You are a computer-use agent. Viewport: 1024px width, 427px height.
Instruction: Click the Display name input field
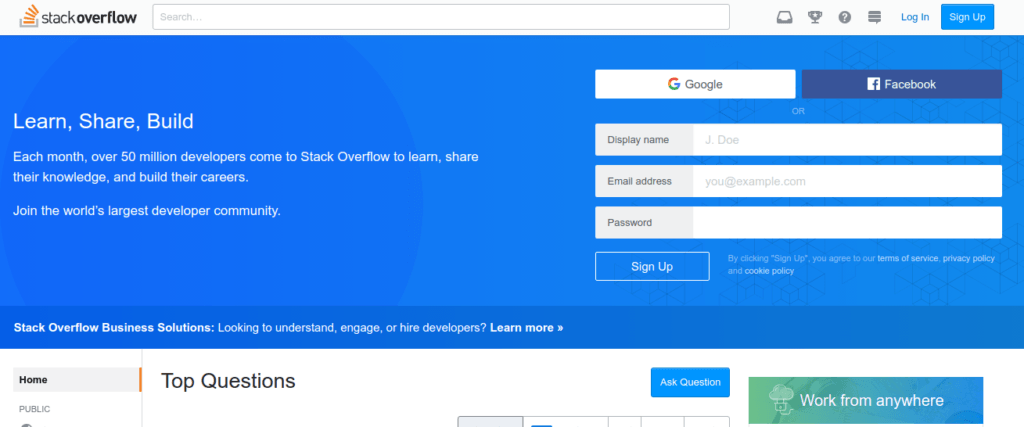pos(846,140)
